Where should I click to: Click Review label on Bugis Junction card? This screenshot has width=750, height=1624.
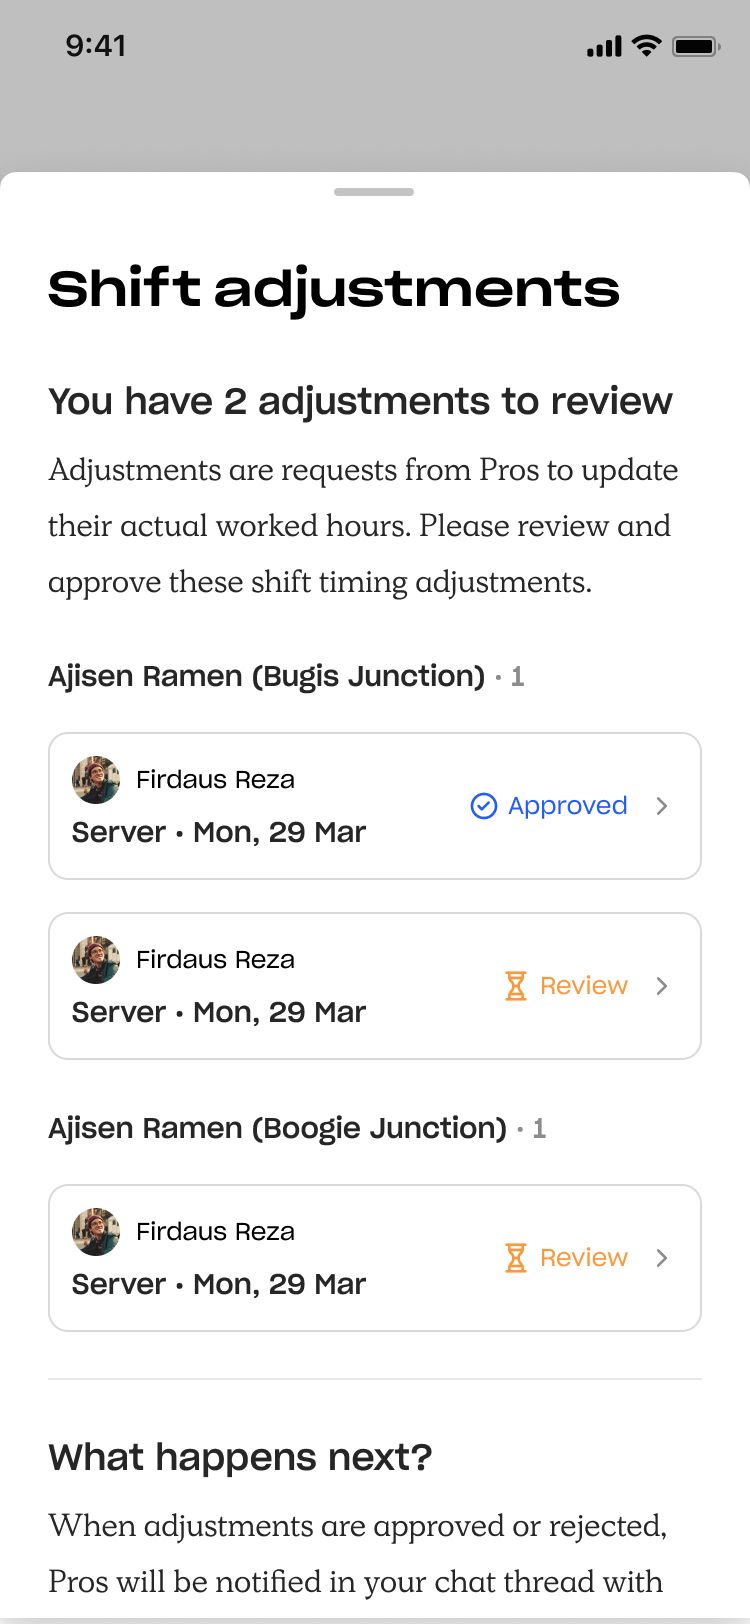point(584,986)
